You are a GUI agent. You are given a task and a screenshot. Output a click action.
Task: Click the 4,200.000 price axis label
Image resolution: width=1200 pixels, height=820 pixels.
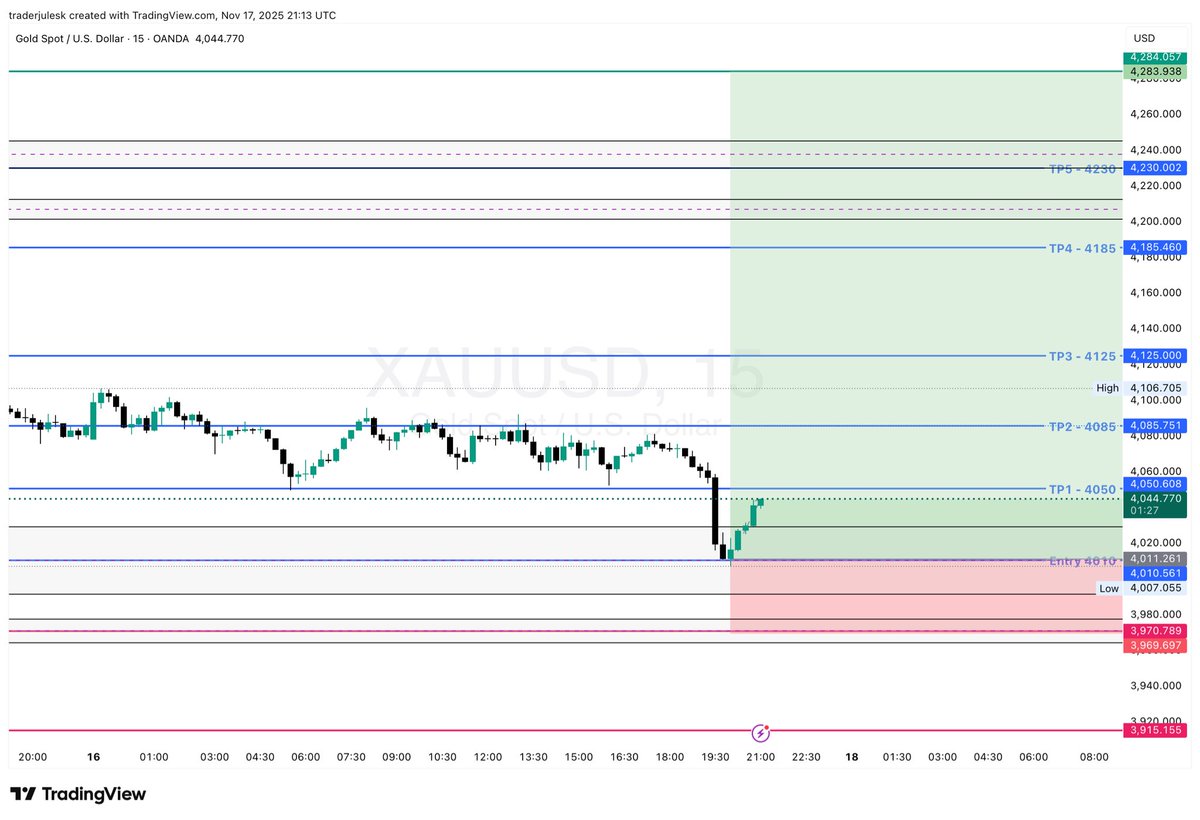coord(1156,221)
